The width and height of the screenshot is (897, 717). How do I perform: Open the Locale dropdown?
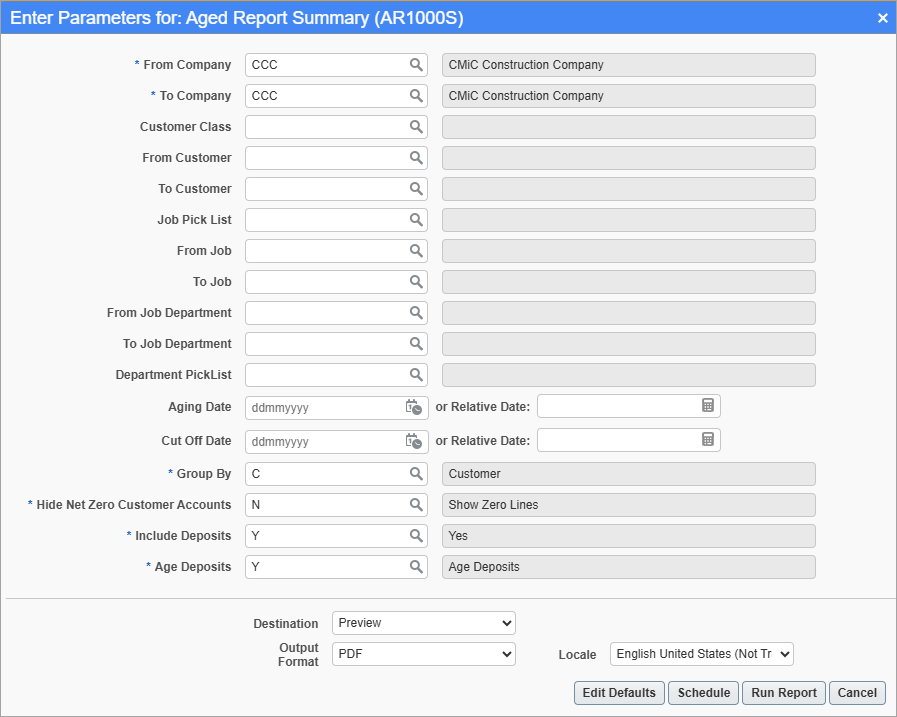701,654
